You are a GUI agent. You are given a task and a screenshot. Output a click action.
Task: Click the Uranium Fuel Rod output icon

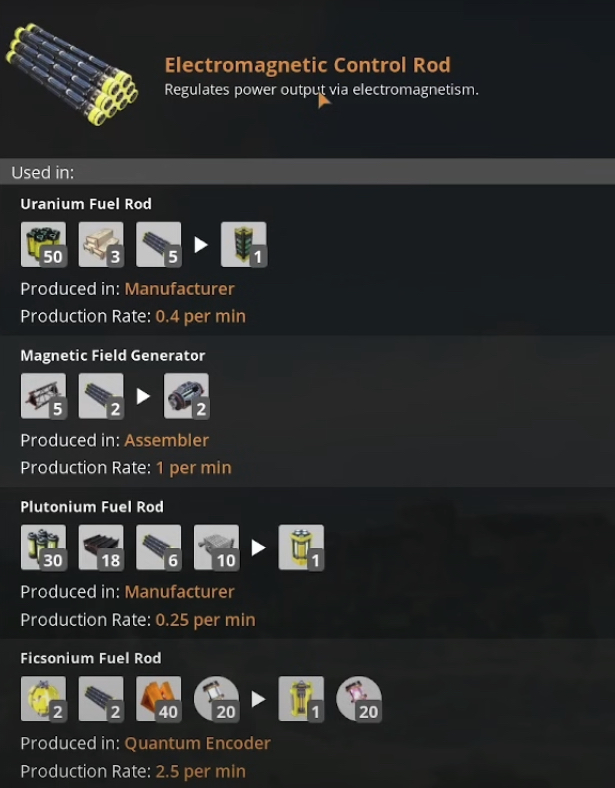(x=244, y=245)
